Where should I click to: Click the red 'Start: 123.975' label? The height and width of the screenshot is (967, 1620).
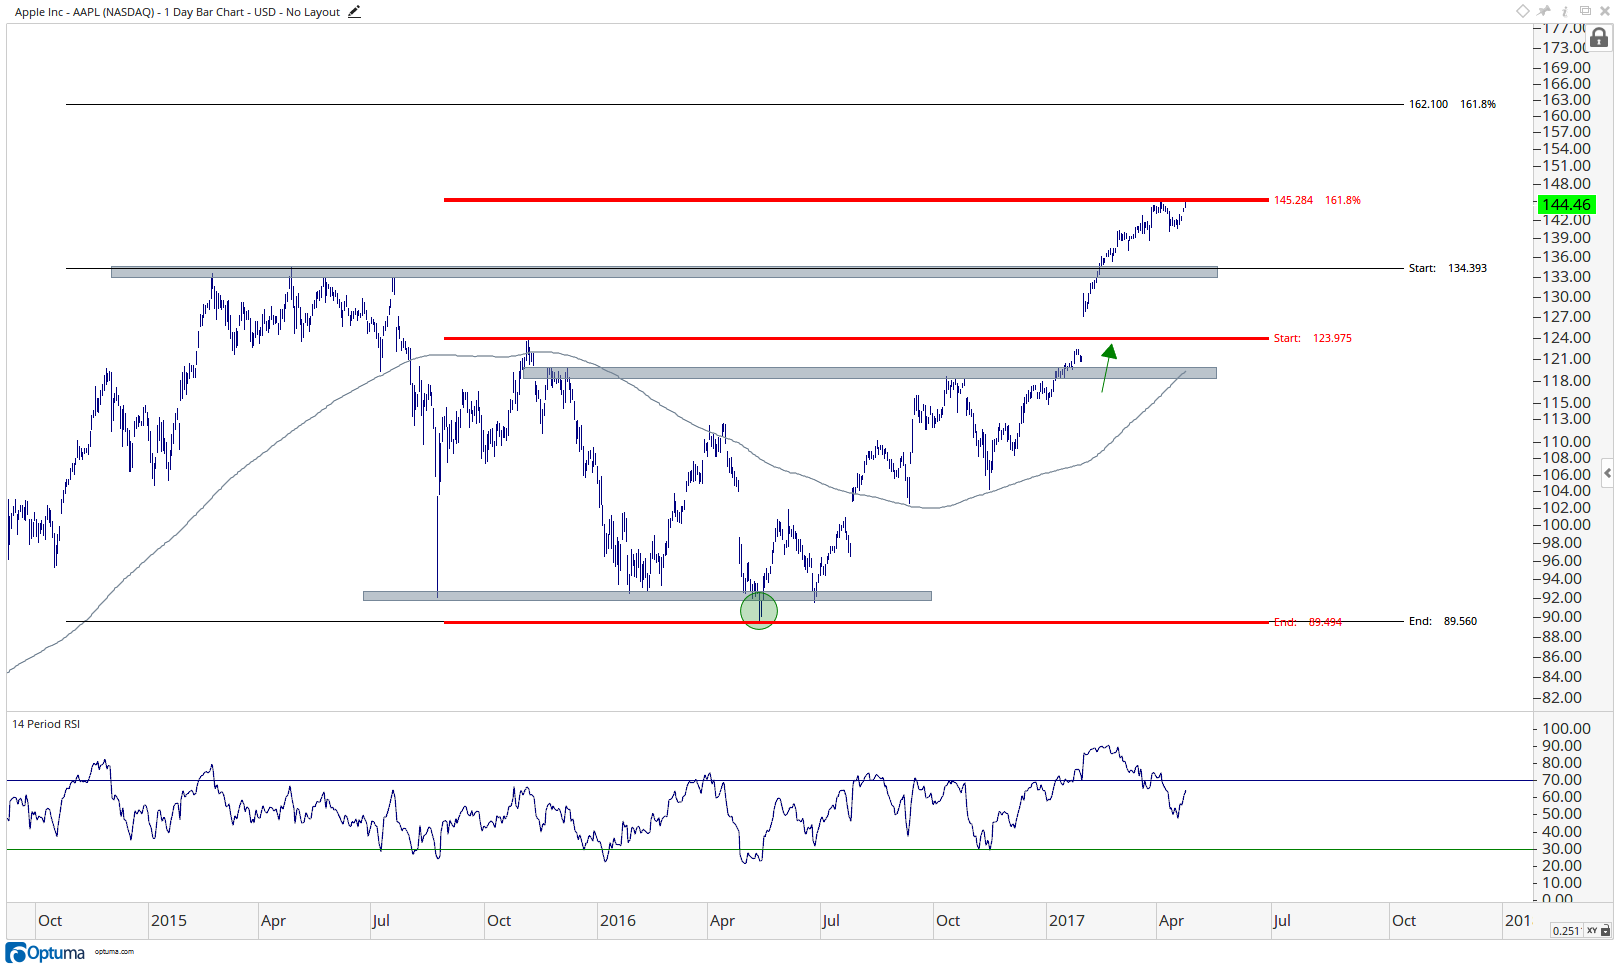click(1312, 338)
